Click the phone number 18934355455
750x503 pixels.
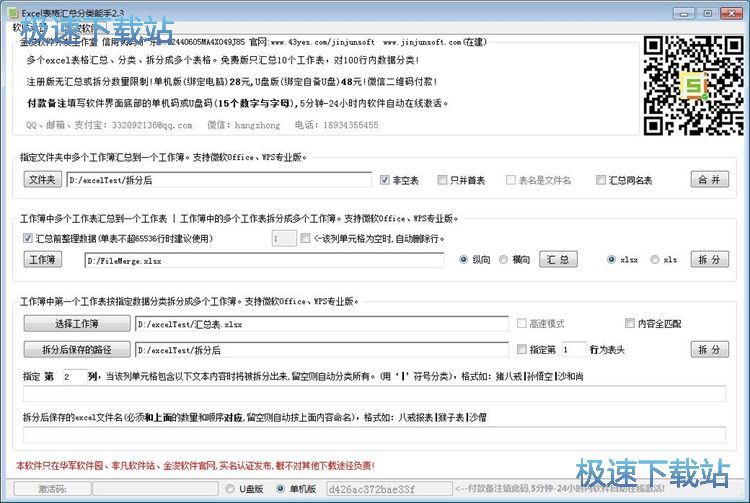click(x=351, y=125)
